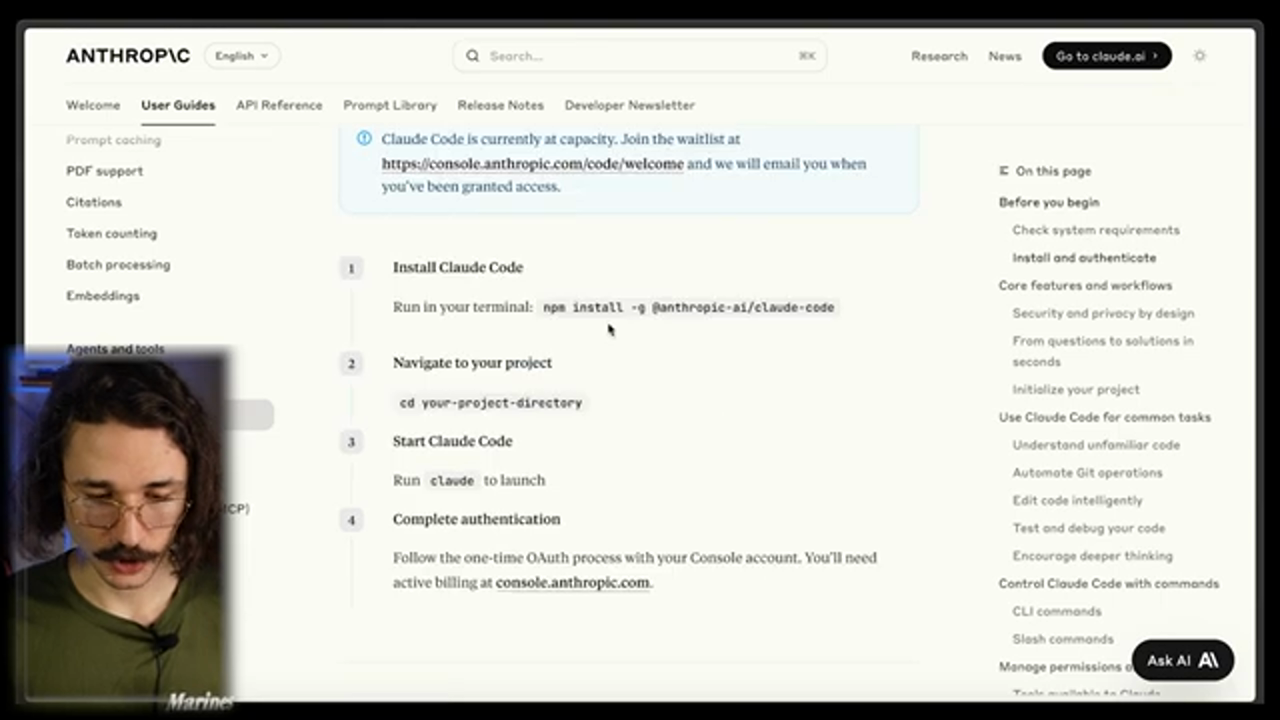Open Token counting sidebar page
Viewport: 1280px width, 720px height.
(112, 233)
